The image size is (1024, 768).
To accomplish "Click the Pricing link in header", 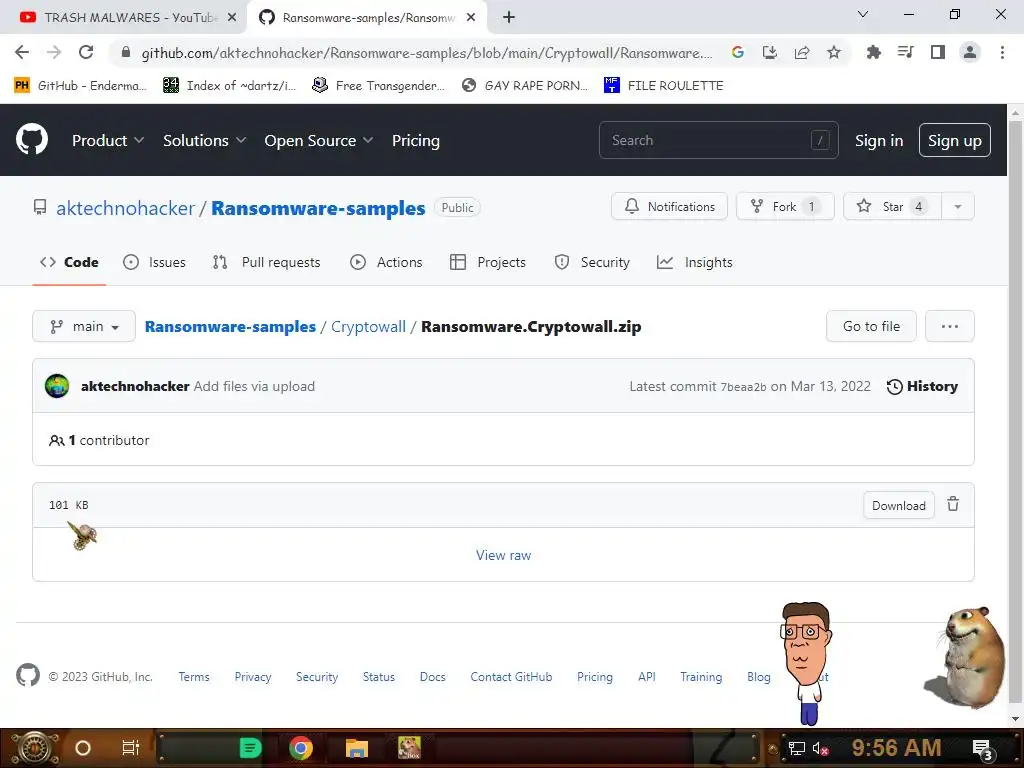I will point(415,140).
